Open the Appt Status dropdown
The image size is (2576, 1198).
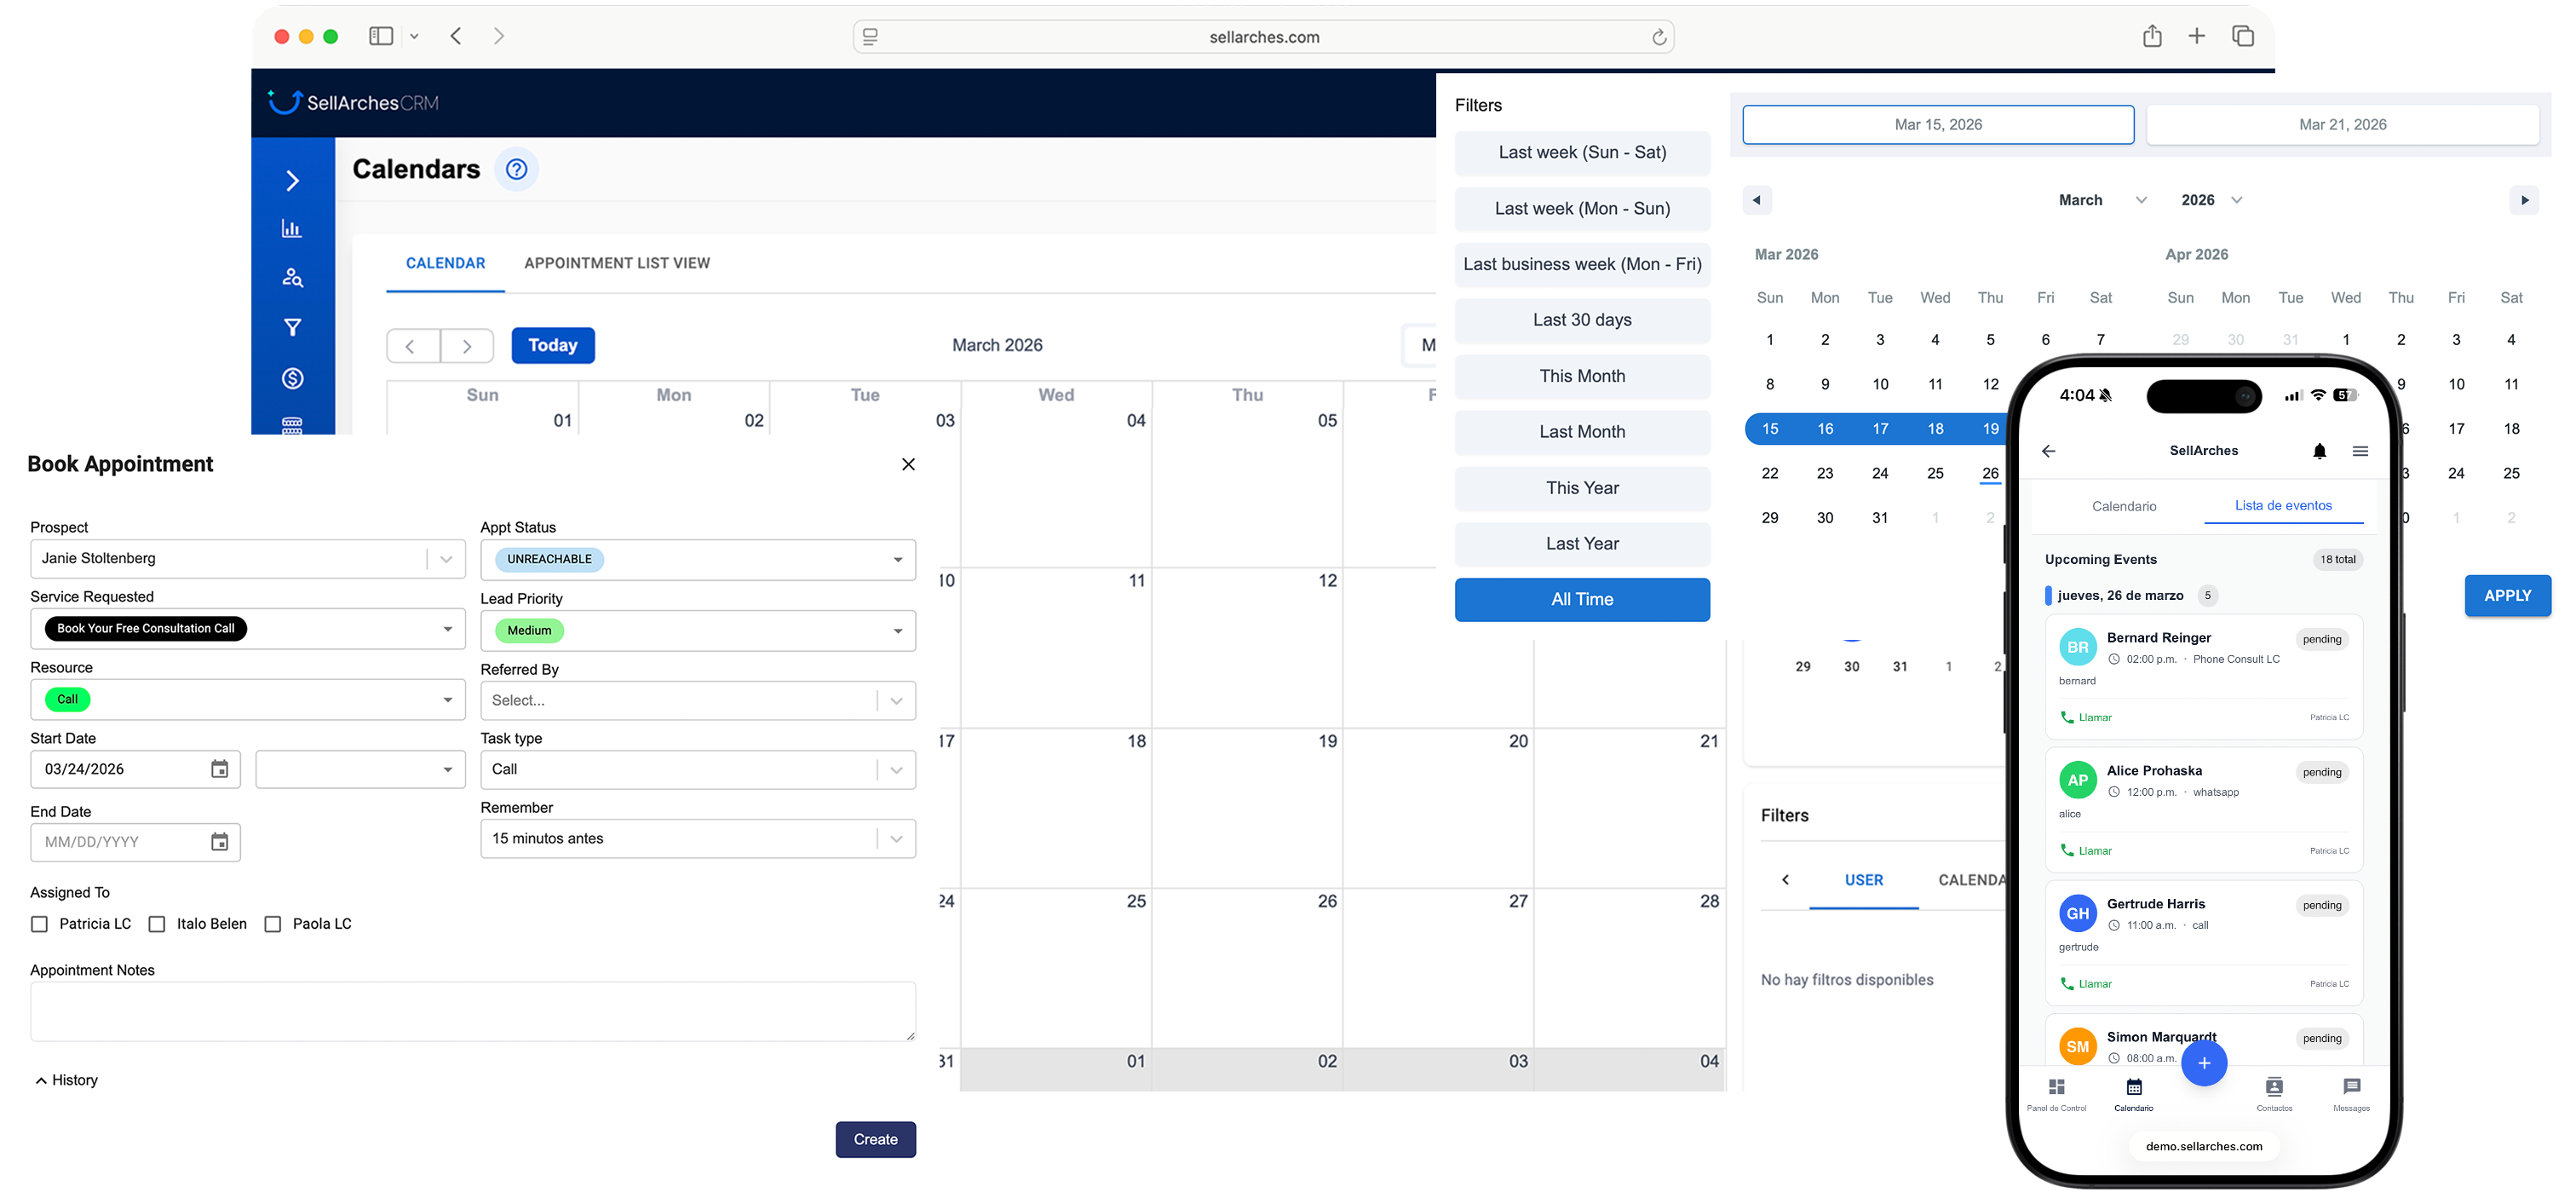pyautogui.click(x=698, y=560)
